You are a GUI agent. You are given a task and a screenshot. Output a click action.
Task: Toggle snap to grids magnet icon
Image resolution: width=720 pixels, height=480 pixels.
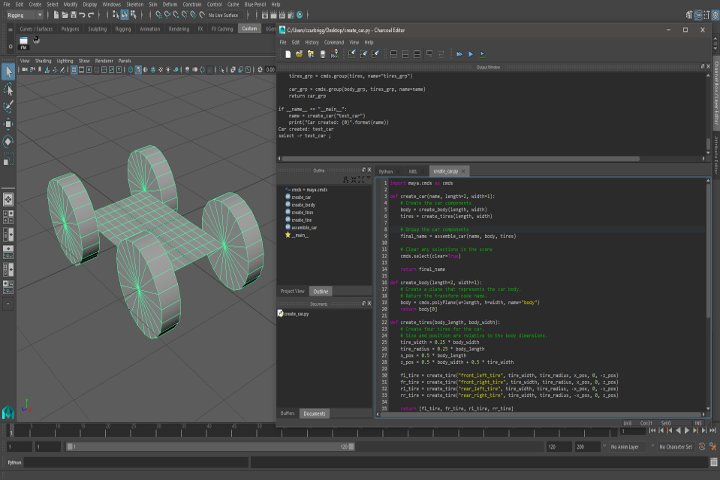[x=158, y=15]
